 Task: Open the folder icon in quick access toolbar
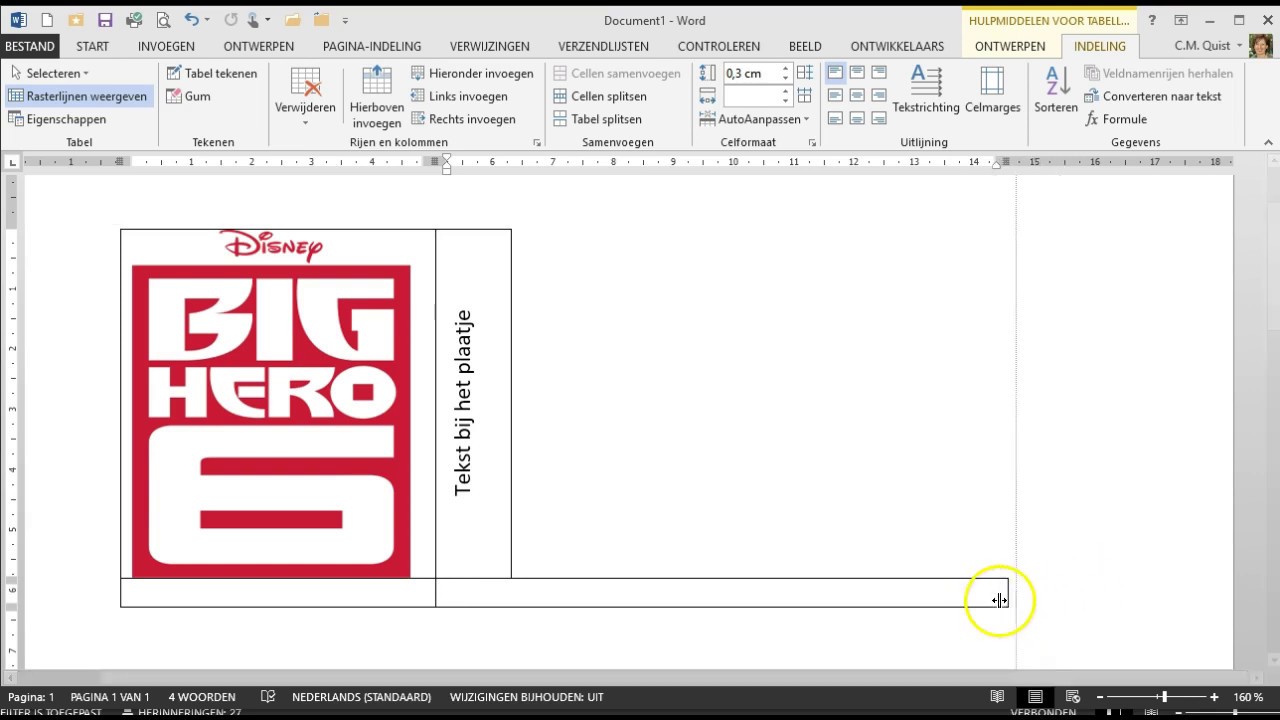click(x=292, y=20)
